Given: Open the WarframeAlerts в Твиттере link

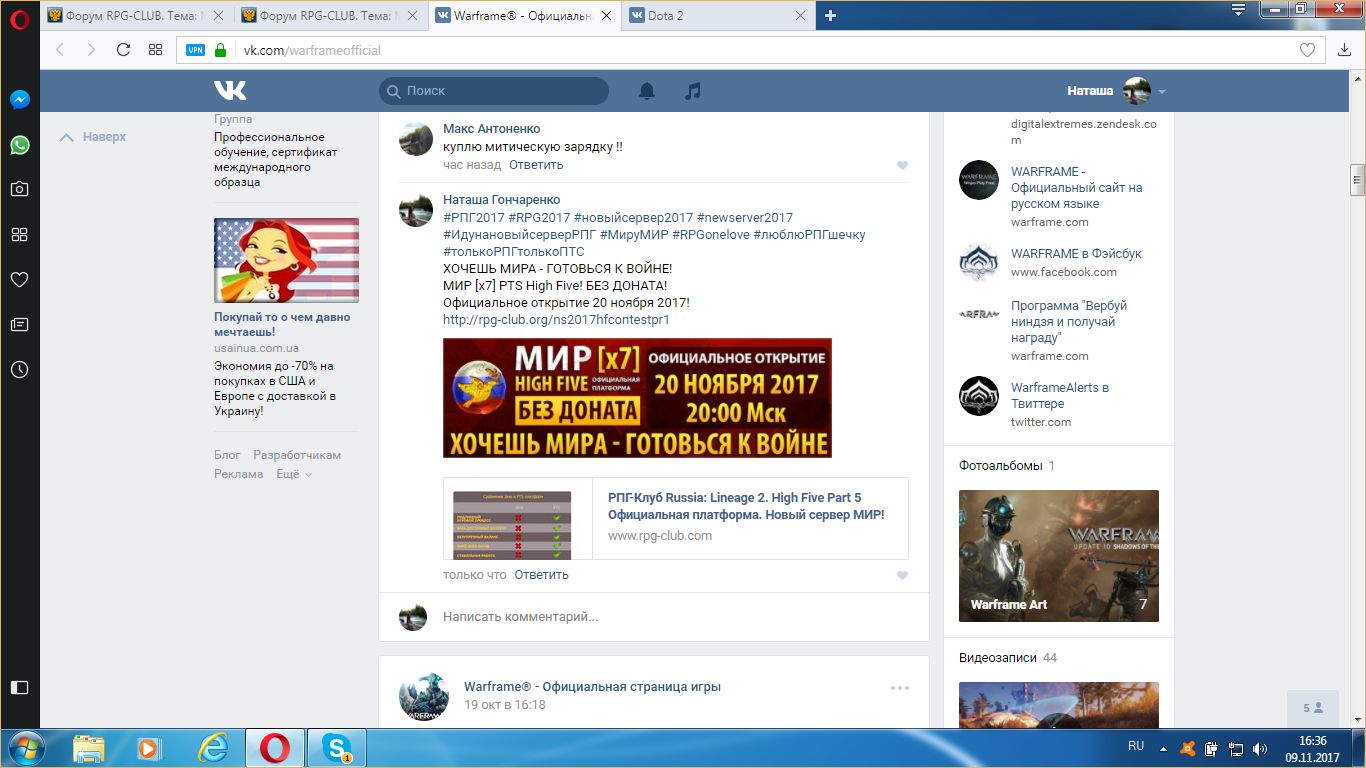Looking at the screenshot, I should pyautogui.click(x=1060, y=396).
